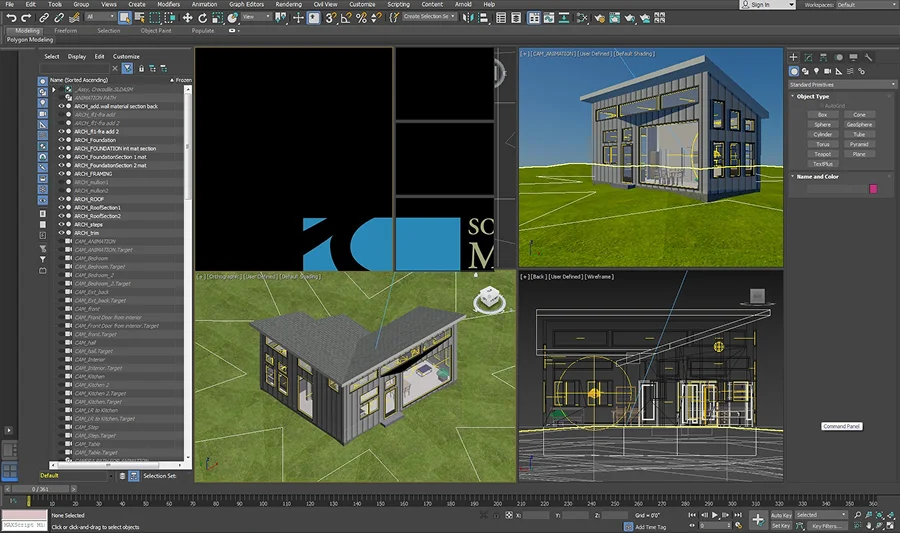The width and height of the screenshot is (900, 533).
Task: Select the Move transform tool
Action: pos(187,17)
